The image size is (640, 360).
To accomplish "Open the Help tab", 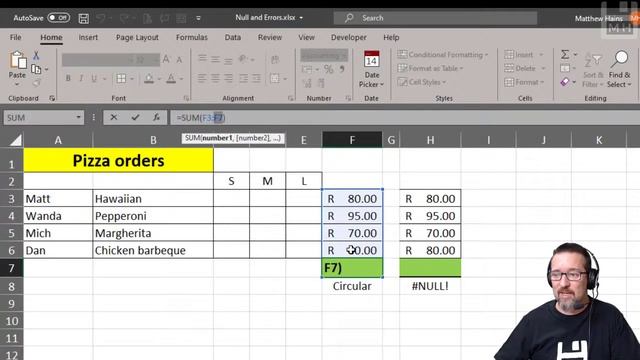I will coord(391,37).
